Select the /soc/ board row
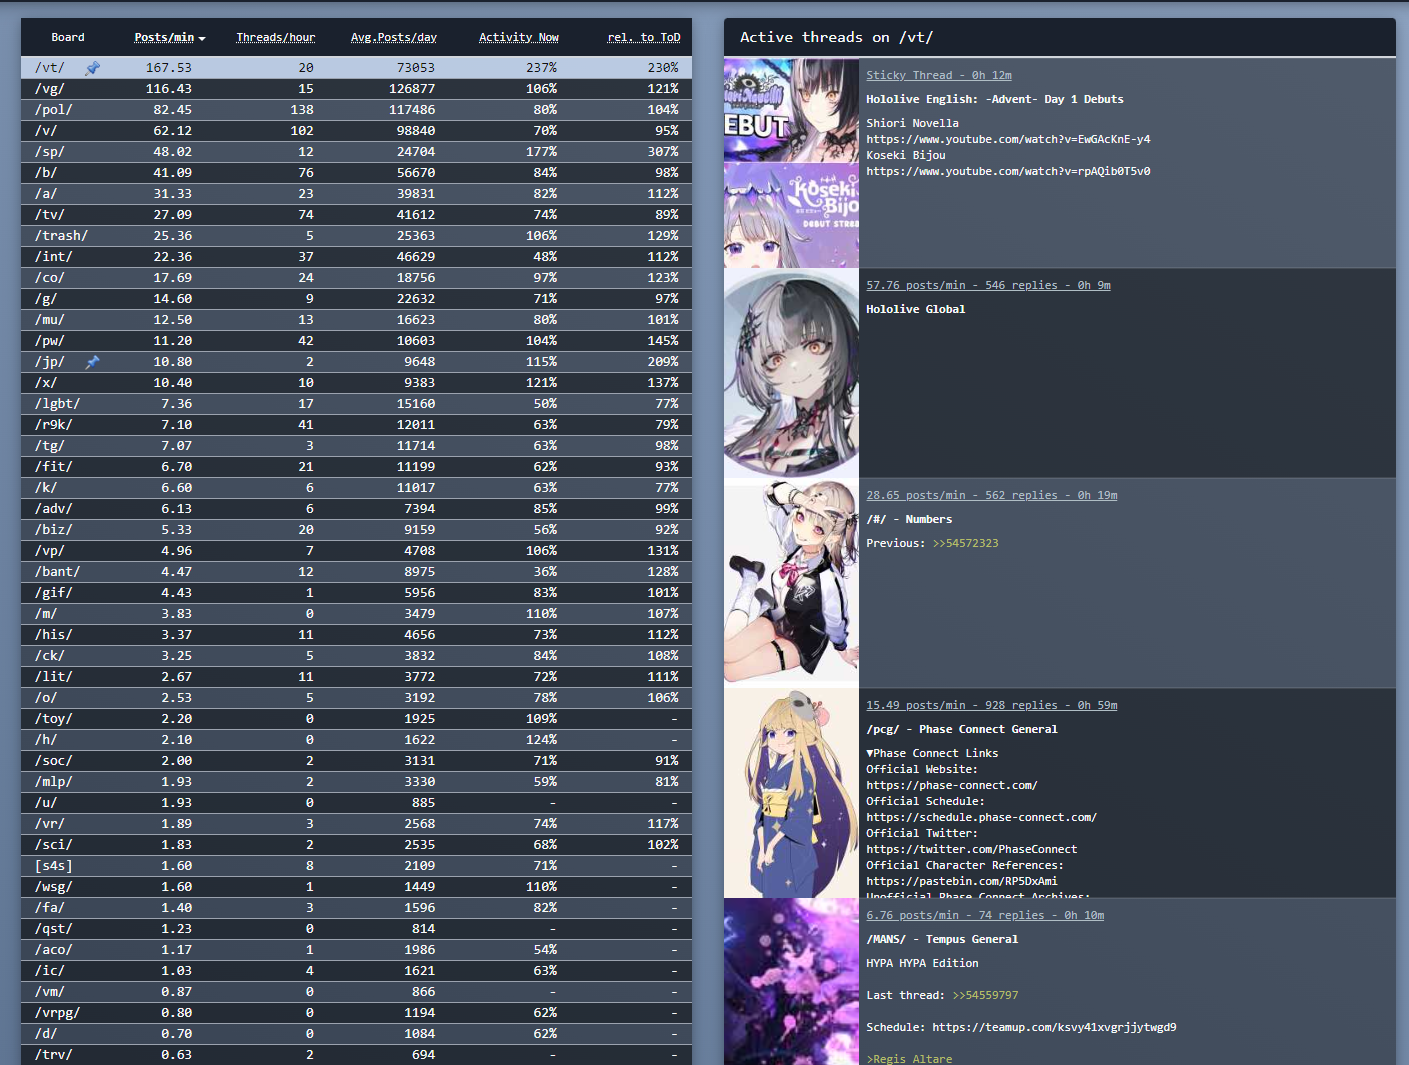 [x=356, y=761]
